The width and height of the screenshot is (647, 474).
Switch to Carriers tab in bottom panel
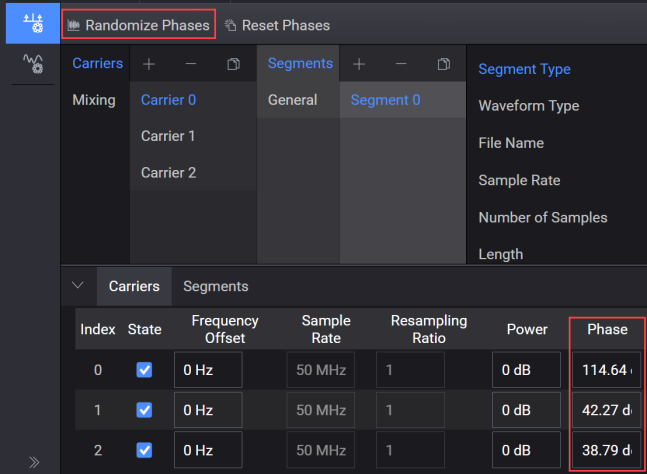point(134,286)
